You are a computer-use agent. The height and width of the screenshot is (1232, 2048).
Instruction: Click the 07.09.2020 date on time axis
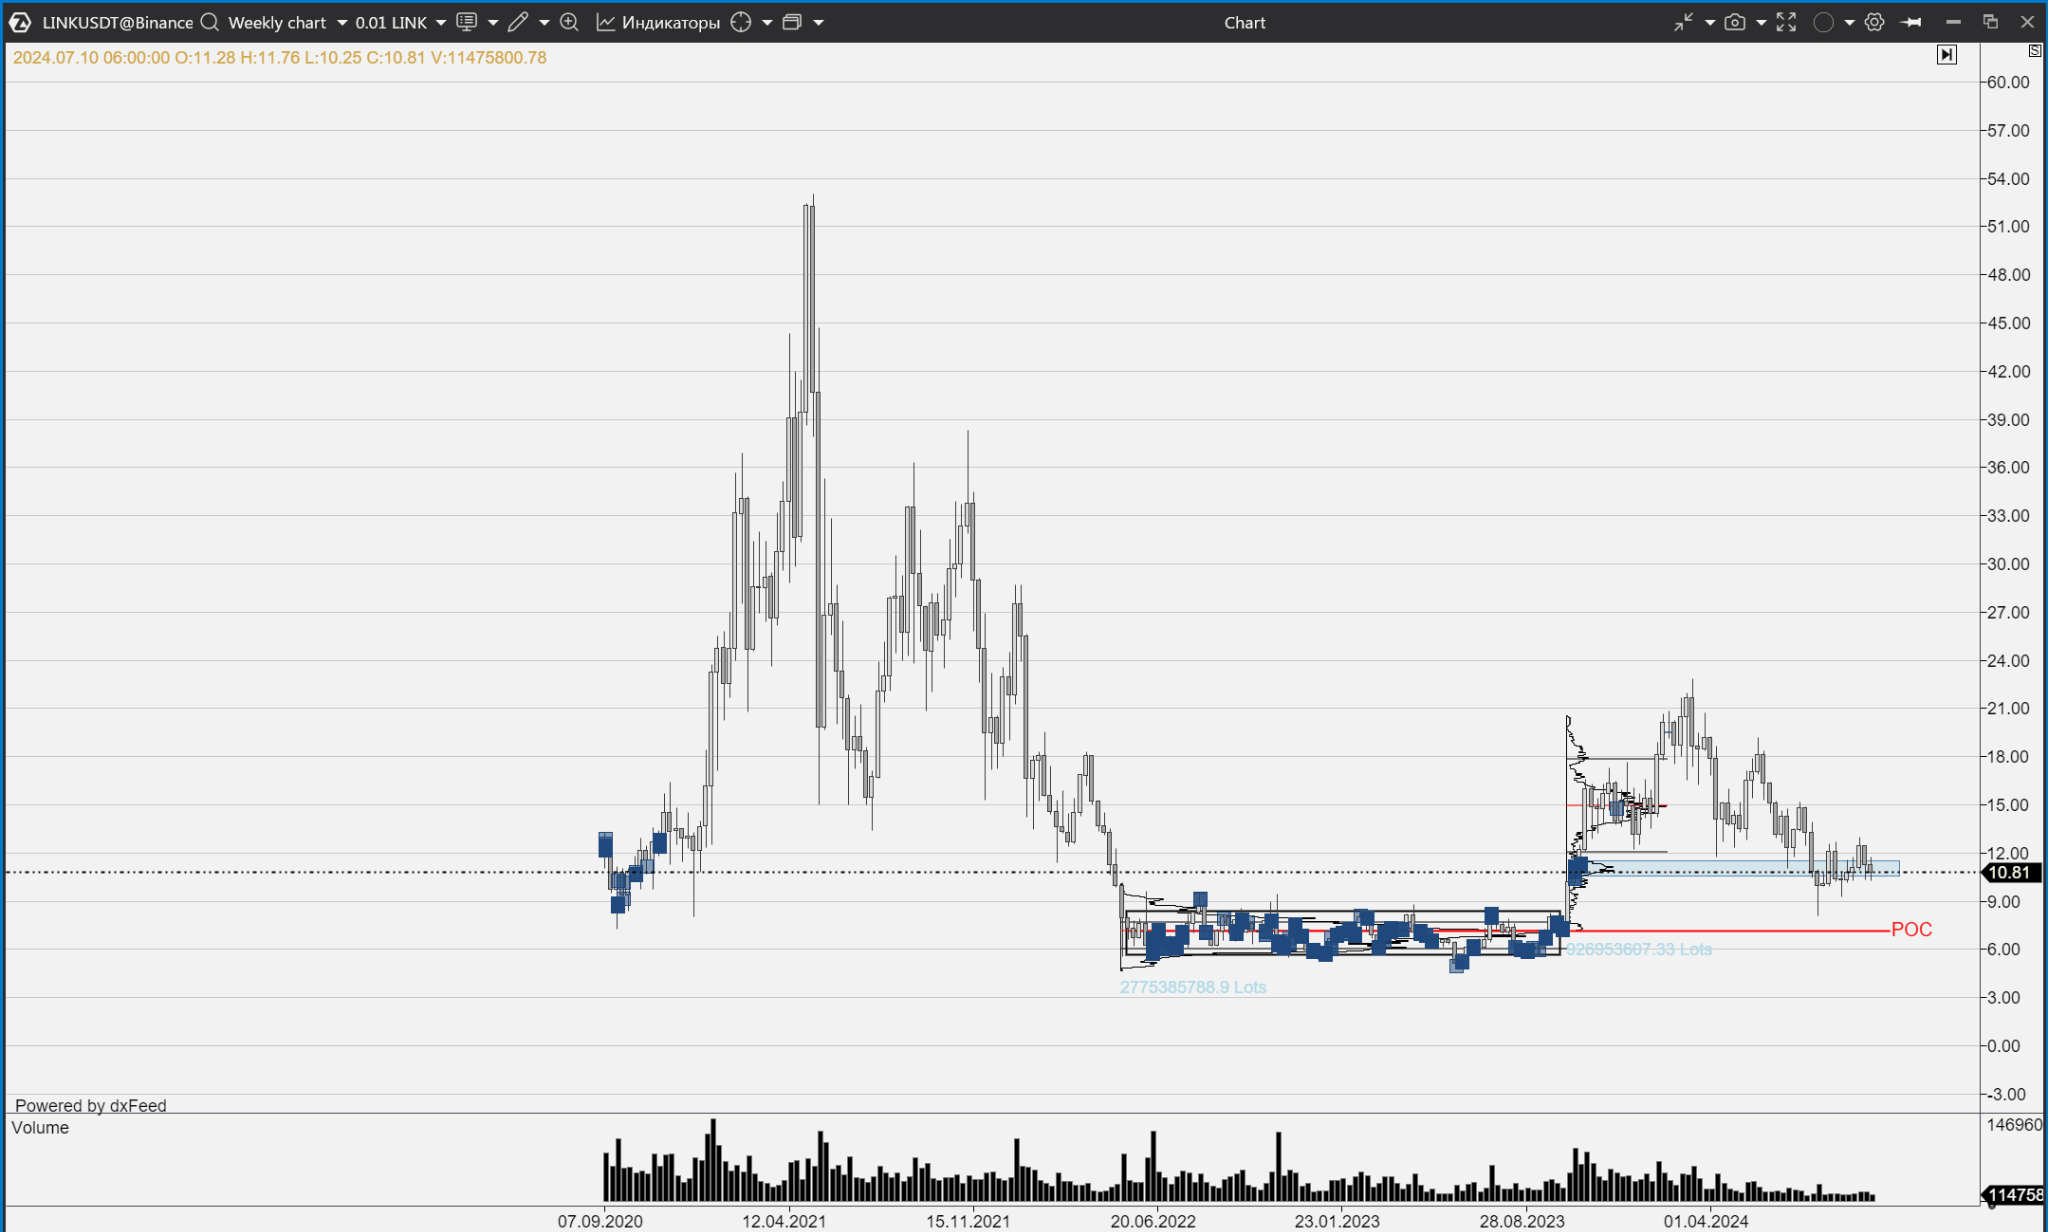pos(600,1221)
